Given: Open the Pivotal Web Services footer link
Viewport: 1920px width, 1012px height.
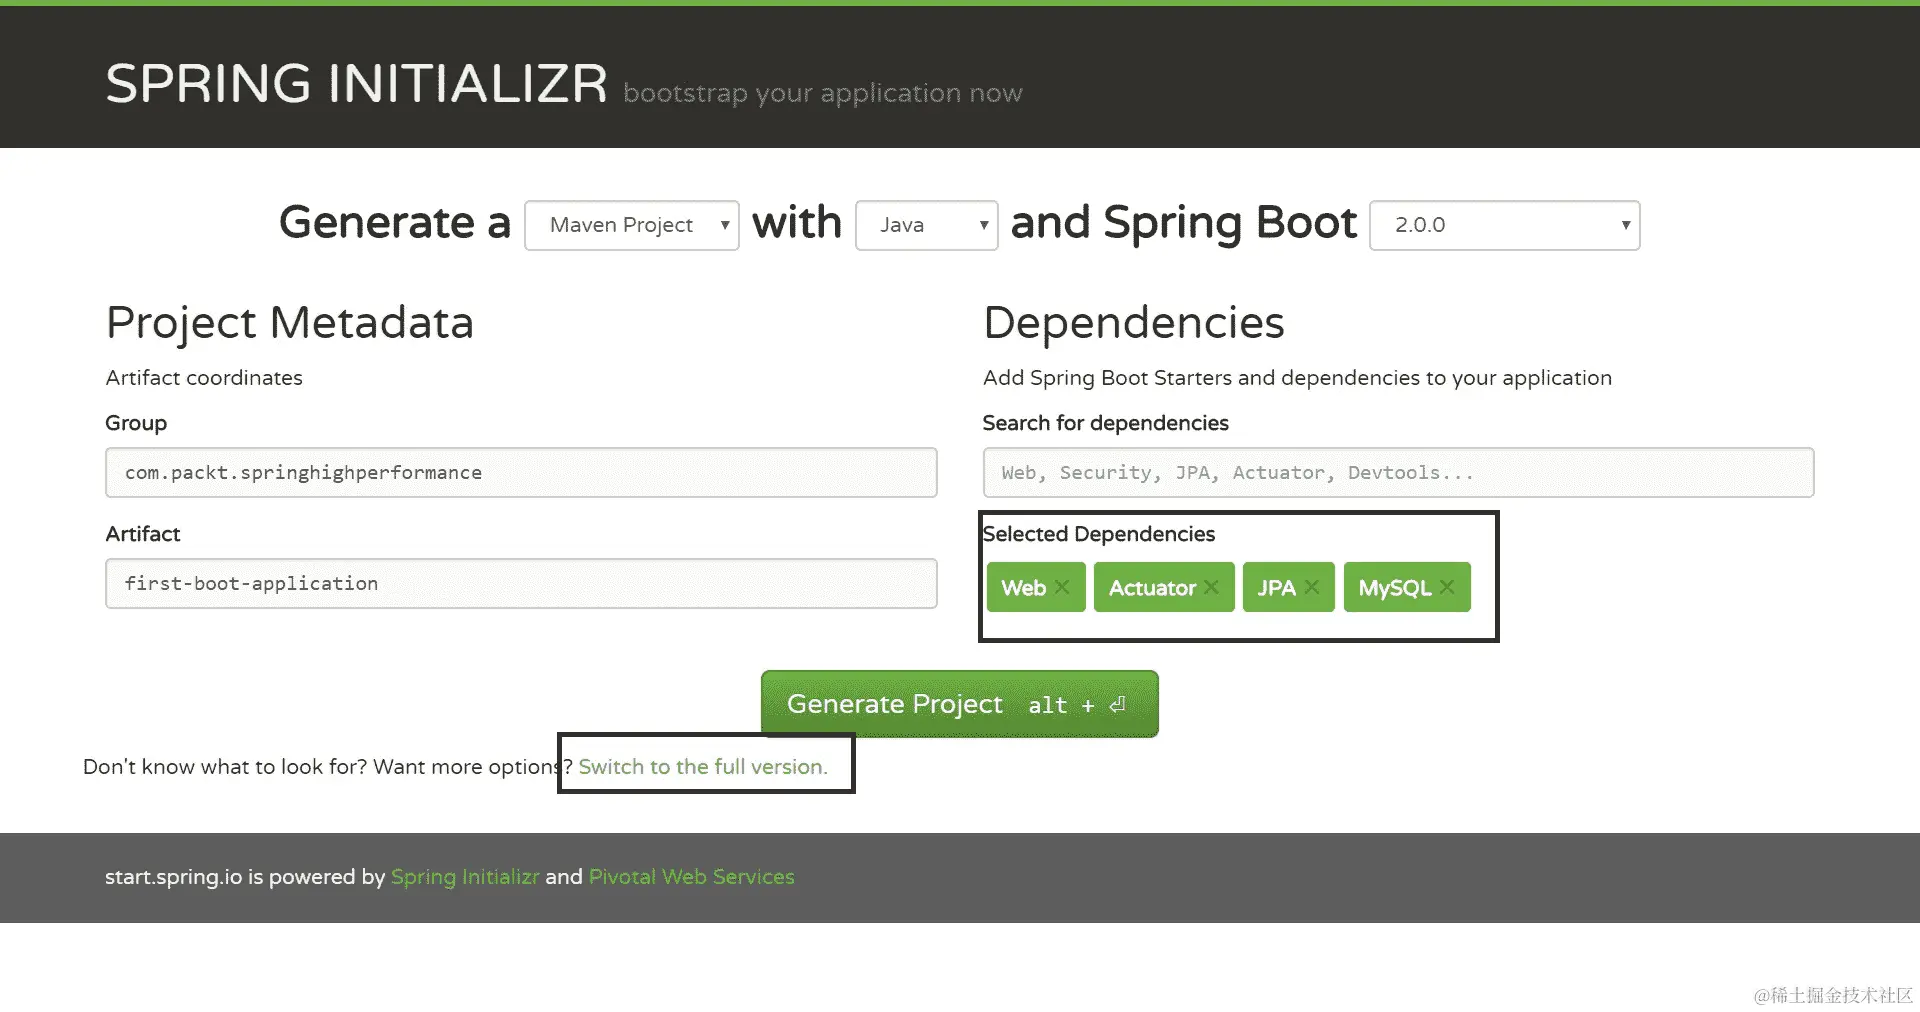Looking at the screenshot, I should point(692,877).
